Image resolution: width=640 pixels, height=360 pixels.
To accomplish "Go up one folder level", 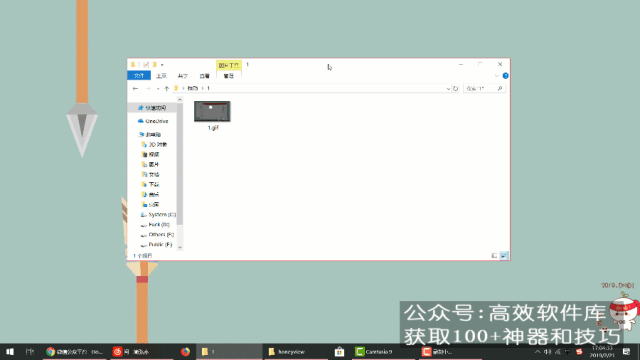I will point(167,89).
